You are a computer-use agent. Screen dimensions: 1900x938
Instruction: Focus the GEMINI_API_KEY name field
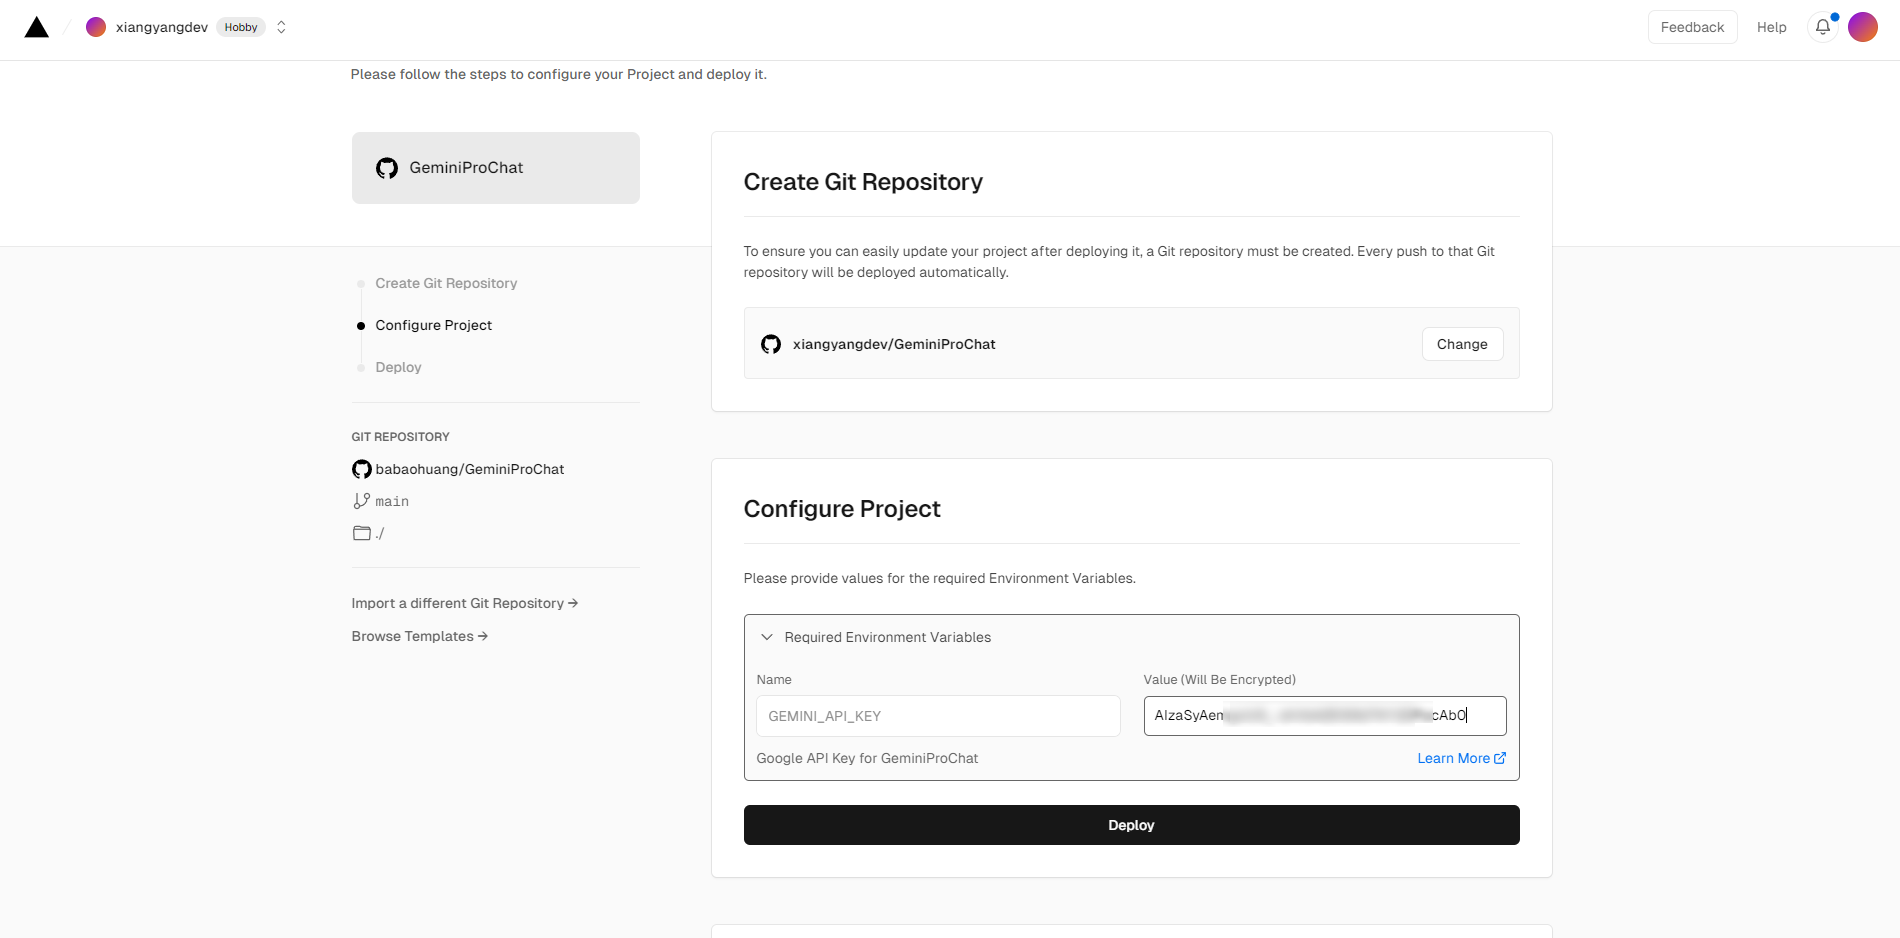[x=938, y=716]
